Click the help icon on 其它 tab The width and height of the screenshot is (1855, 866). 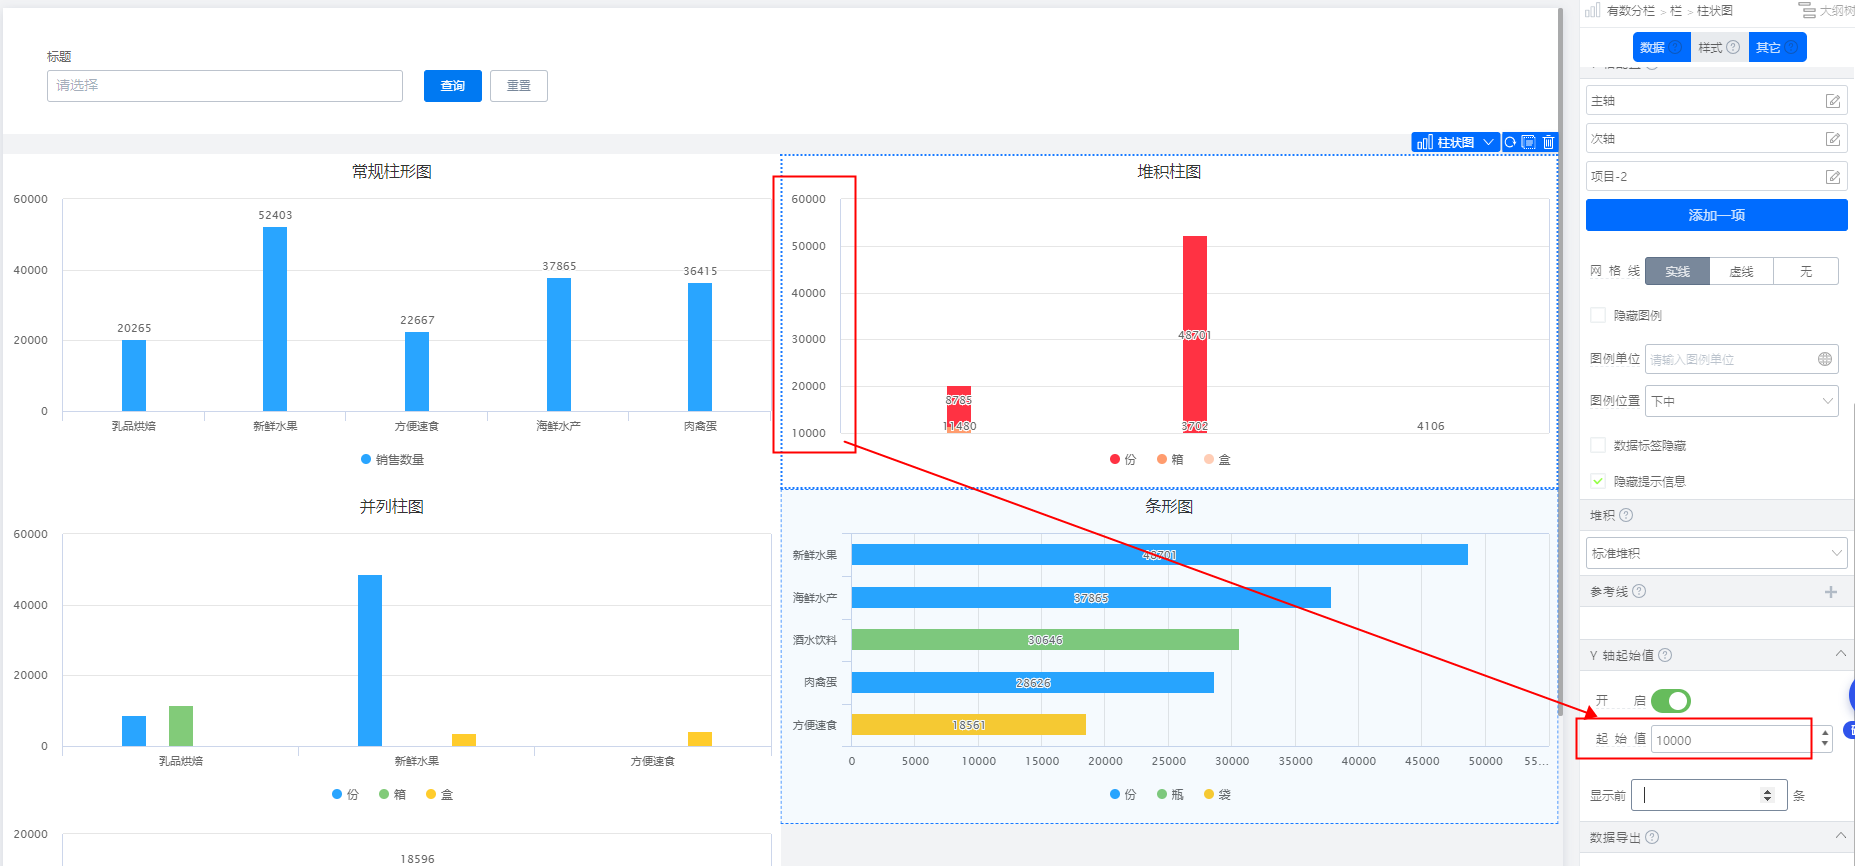coord(1791,47)
